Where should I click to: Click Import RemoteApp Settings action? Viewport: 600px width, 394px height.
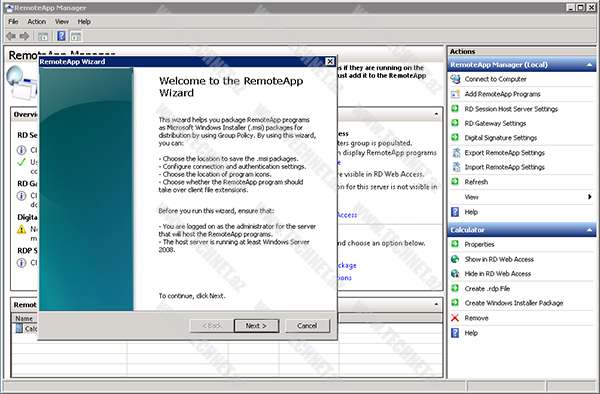(504, 168)
